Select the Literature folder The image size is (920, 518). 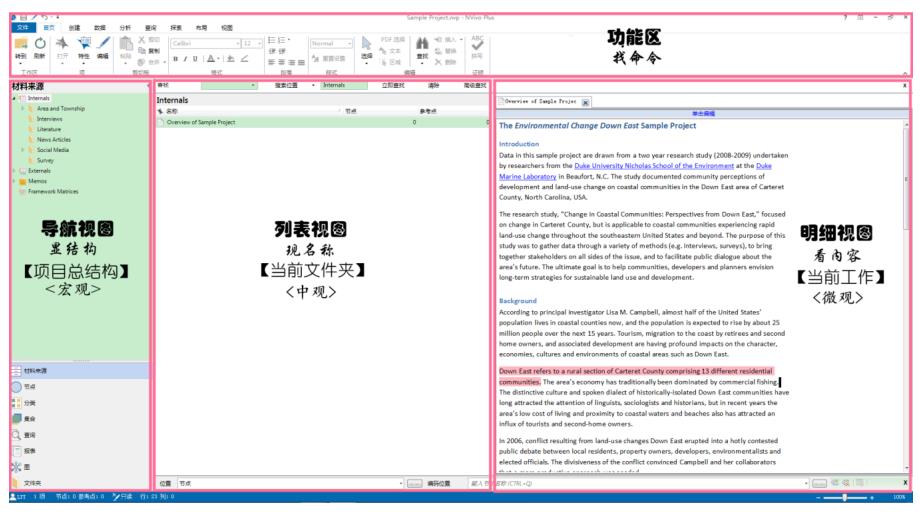click(x=49, y=129)
